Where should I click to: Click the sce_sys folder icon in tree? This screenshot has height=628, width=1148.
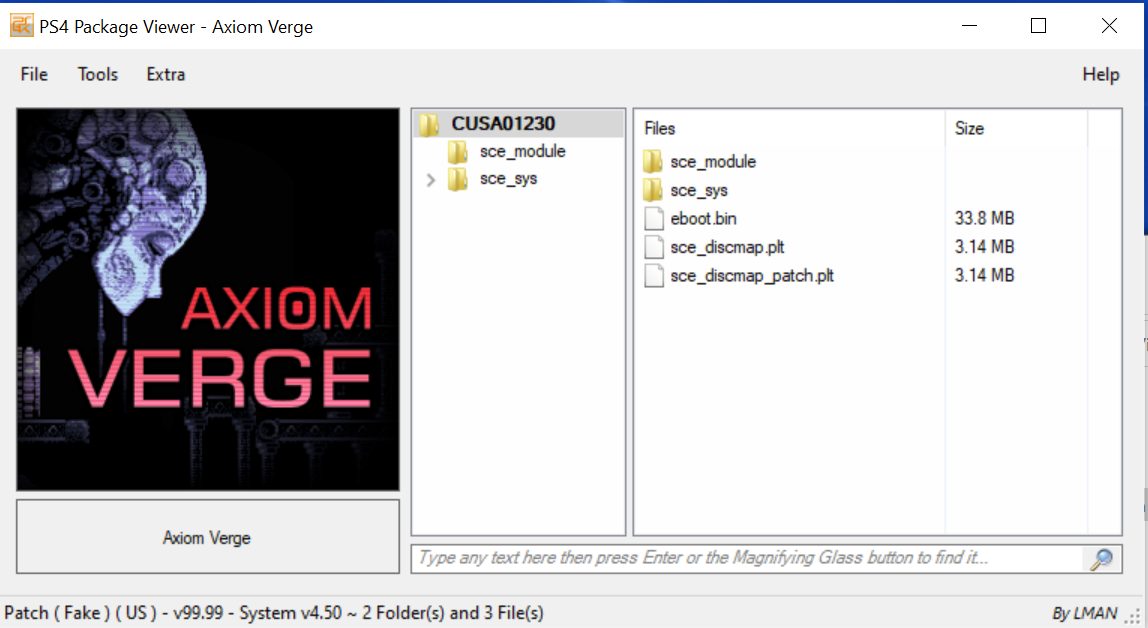(458, 179)
